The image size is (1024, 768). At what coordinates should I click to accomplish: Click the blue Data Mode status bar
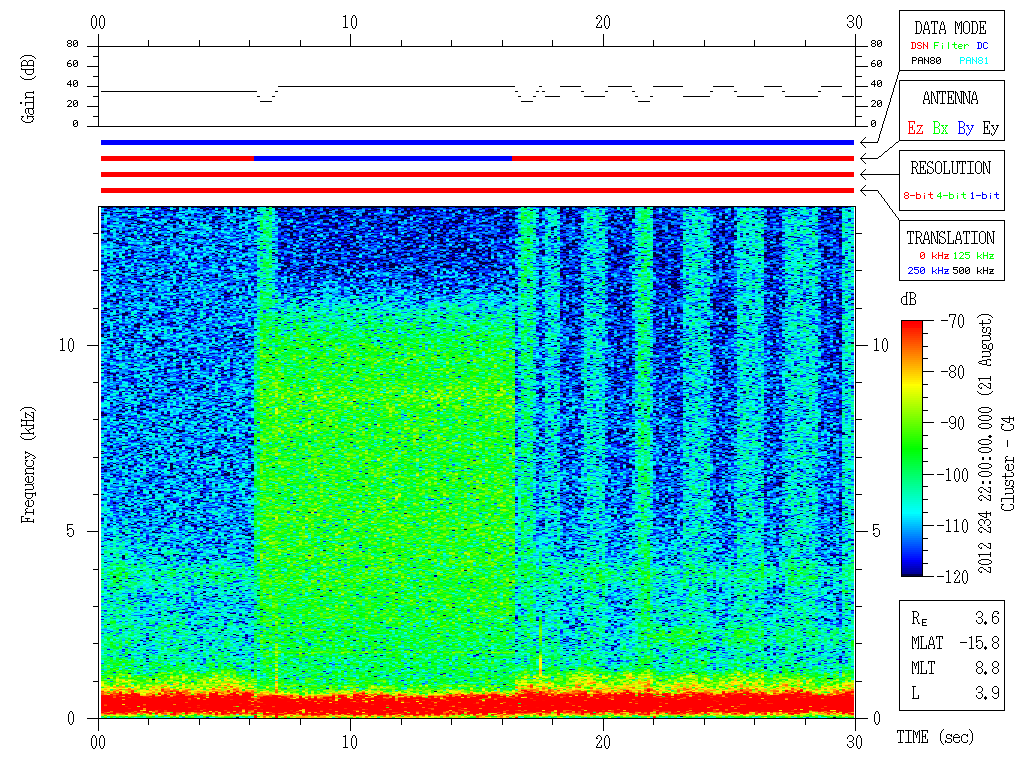(477, 142)
